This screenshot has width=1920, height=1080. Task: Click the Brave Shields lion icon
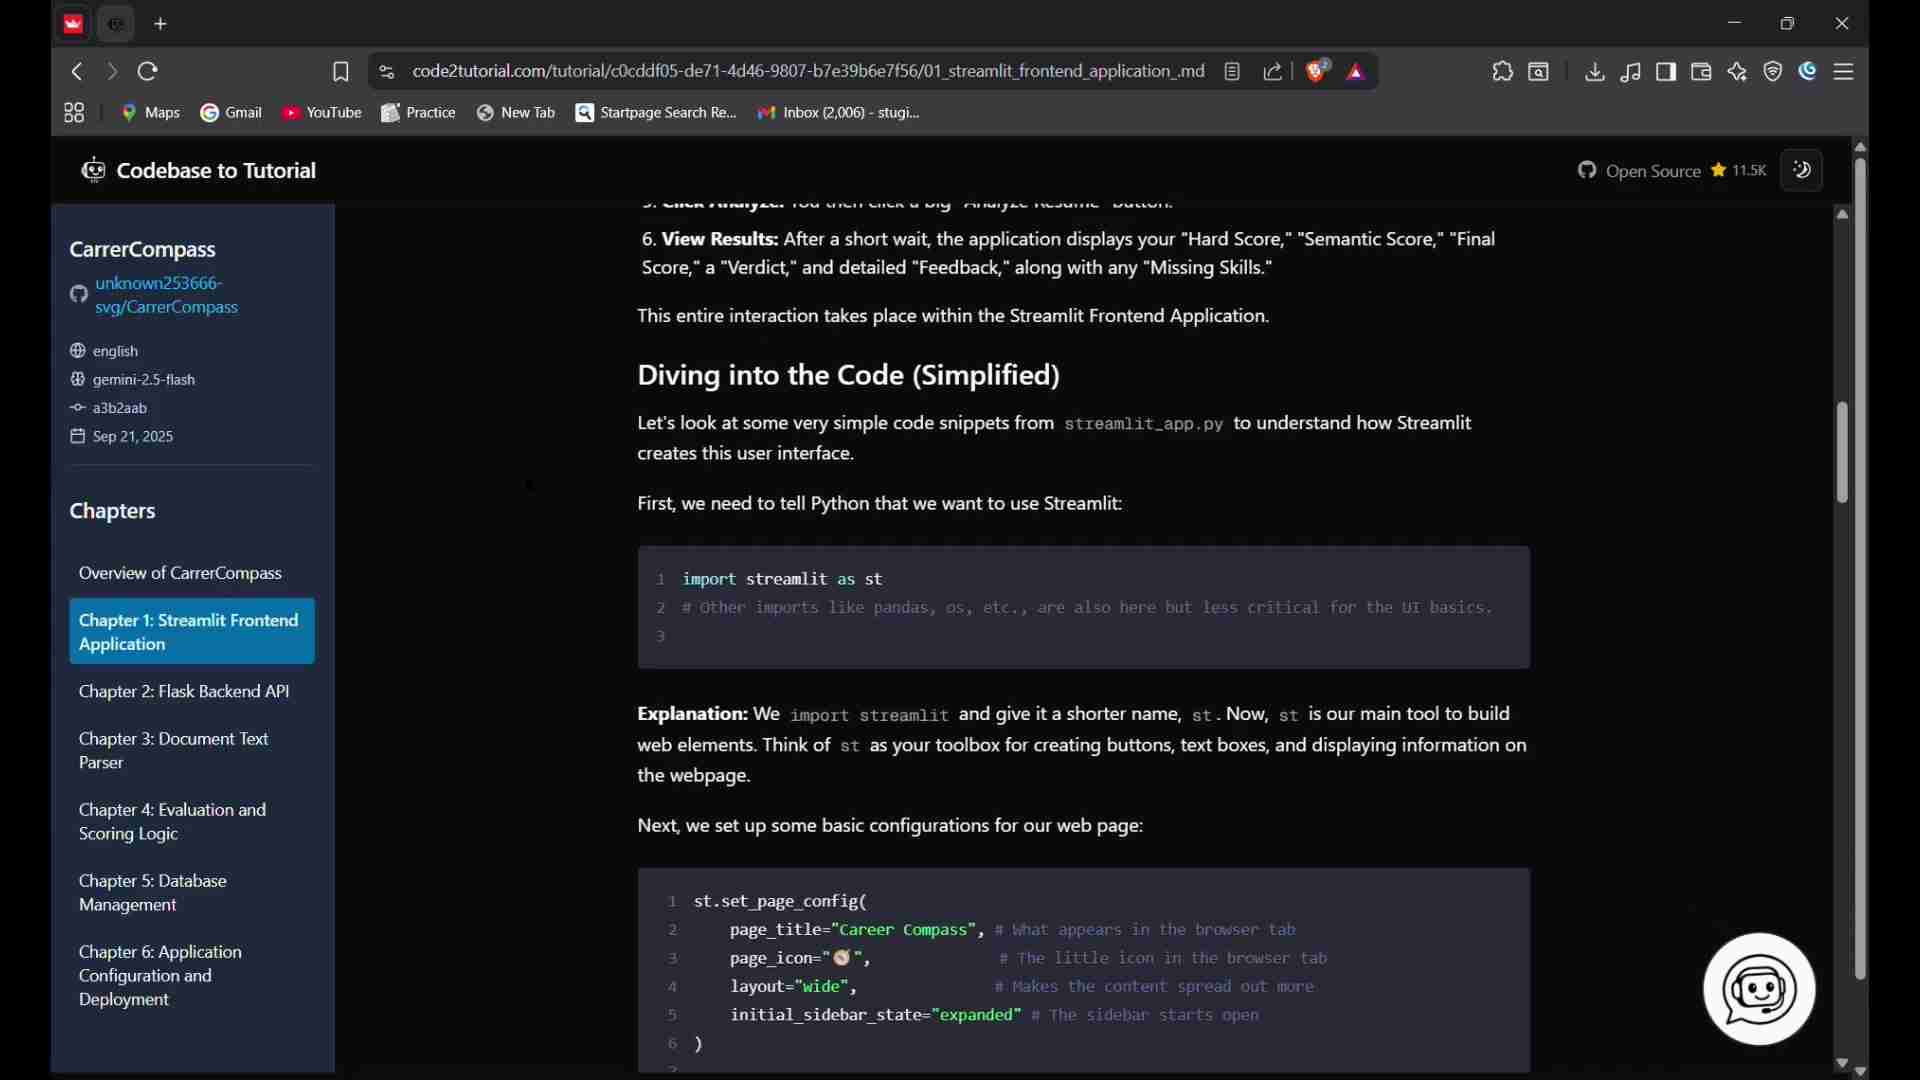1318,71
